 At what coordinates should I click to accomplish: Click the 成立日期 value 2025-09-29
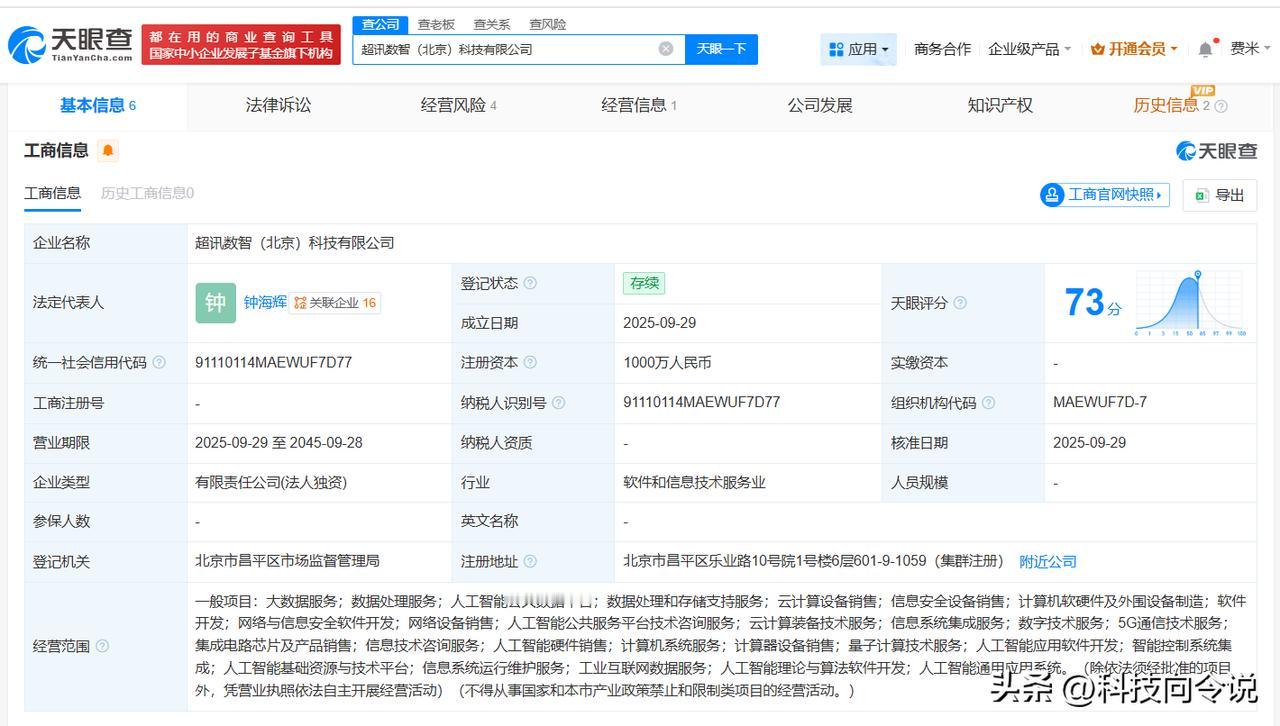pos(660,323)
